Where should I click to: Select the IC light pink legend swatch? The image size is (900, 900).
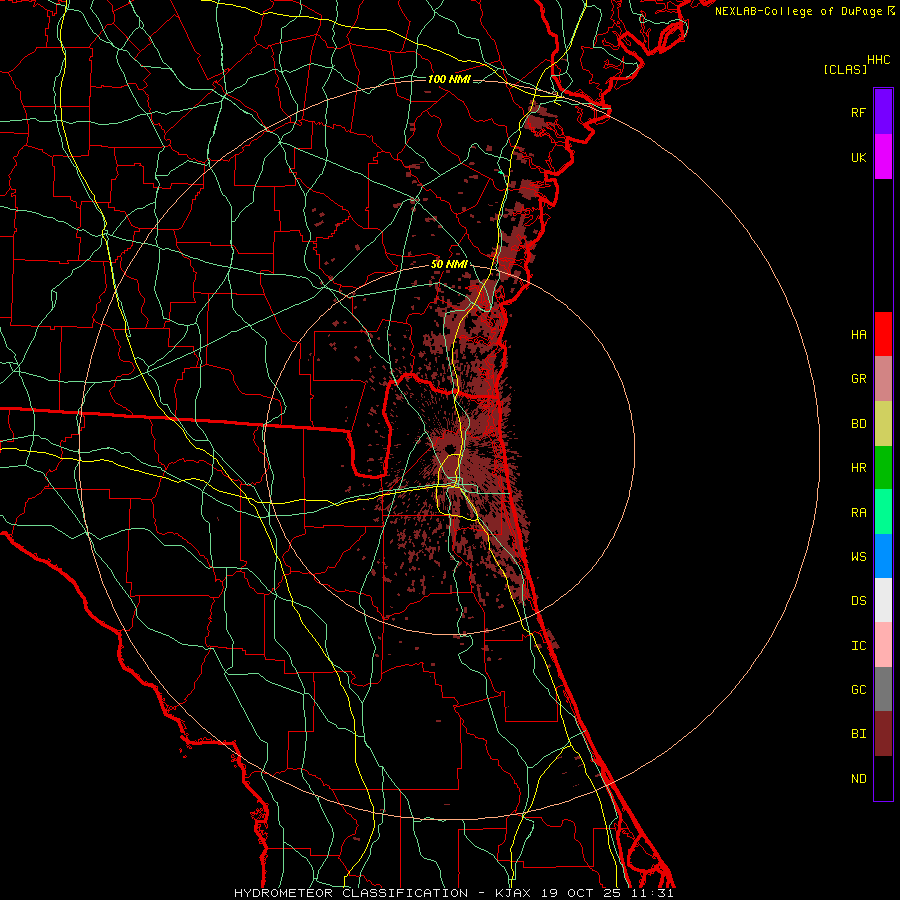pyautogui.click(x=883, y=645)
